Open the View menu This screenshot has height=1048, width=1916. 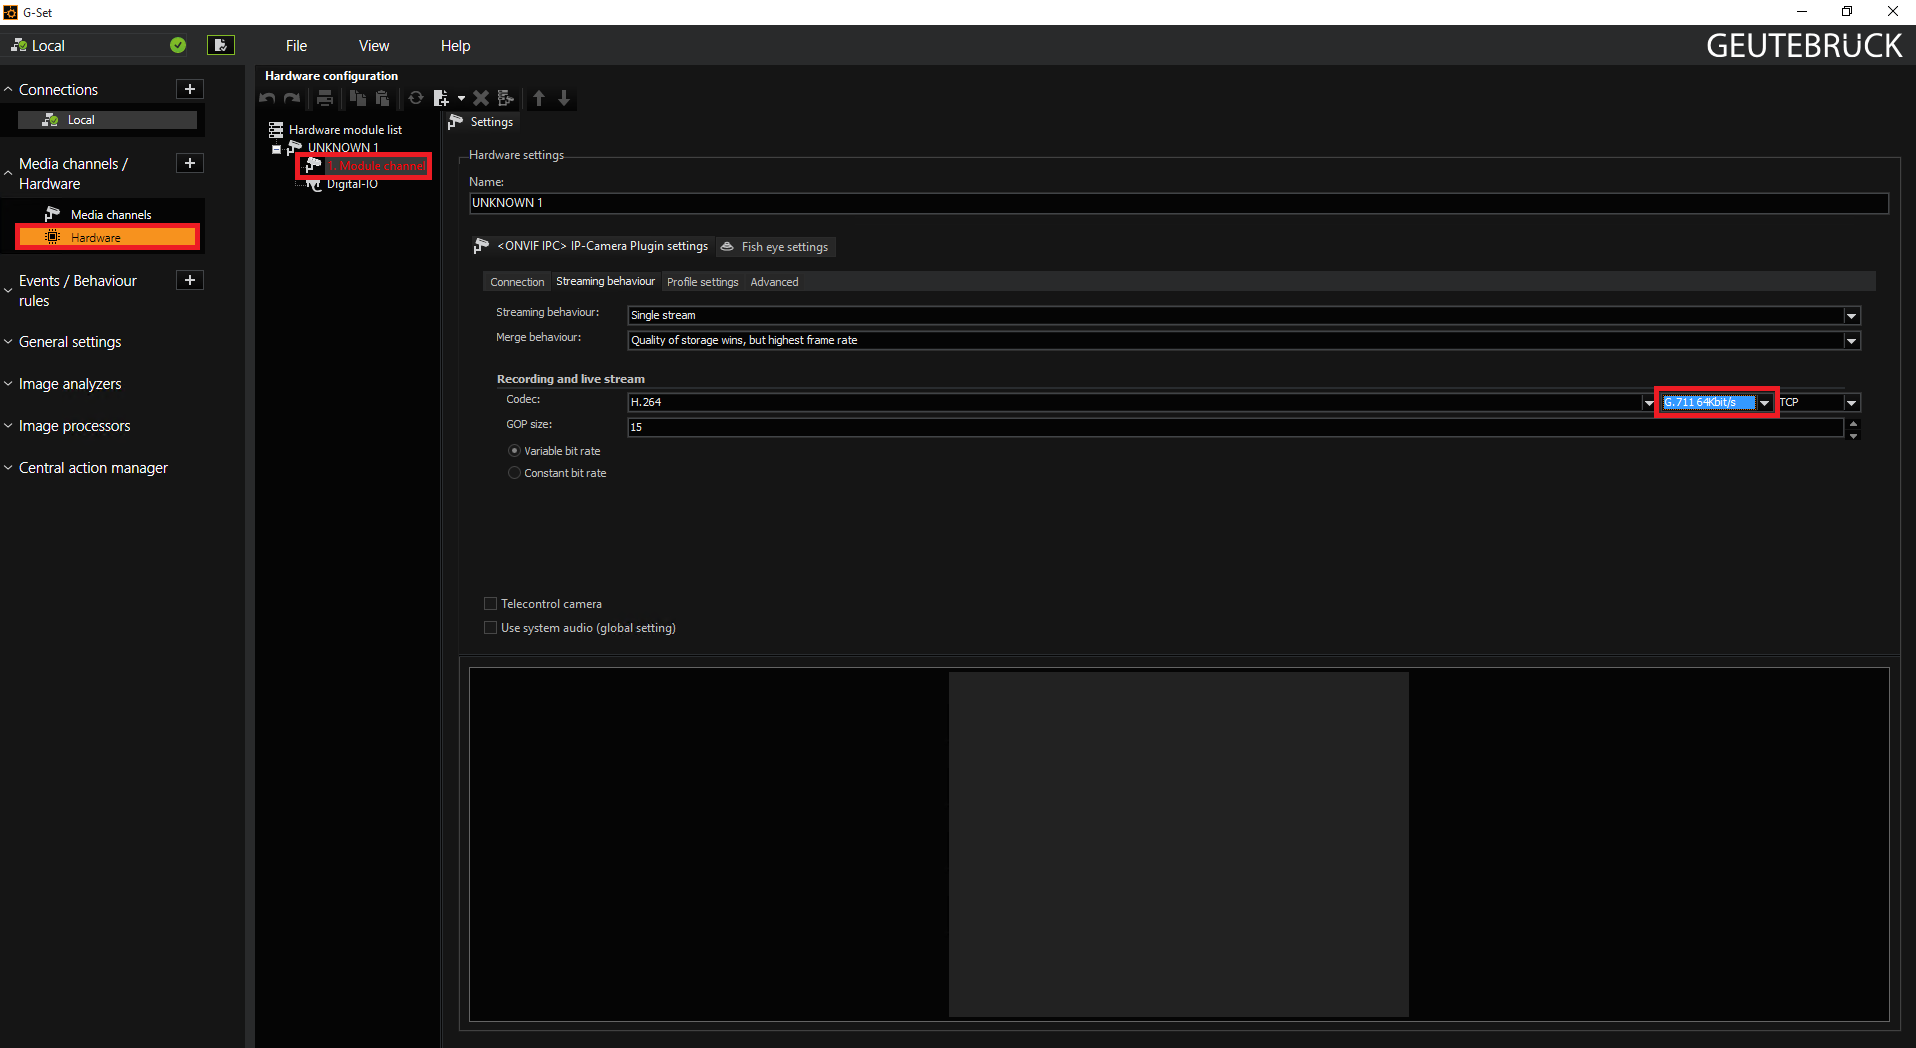tap(373, 46)
